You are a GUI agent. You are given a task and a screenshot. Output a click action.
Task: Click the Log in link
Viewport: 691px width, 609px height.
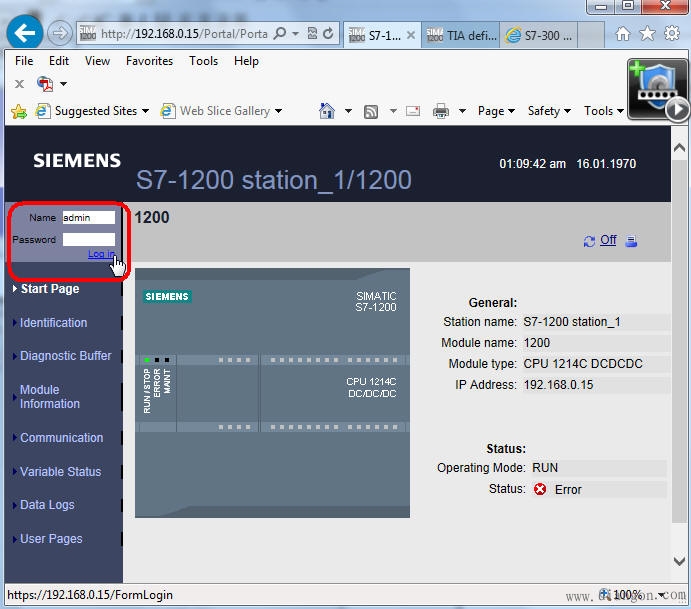click(101, 255)
